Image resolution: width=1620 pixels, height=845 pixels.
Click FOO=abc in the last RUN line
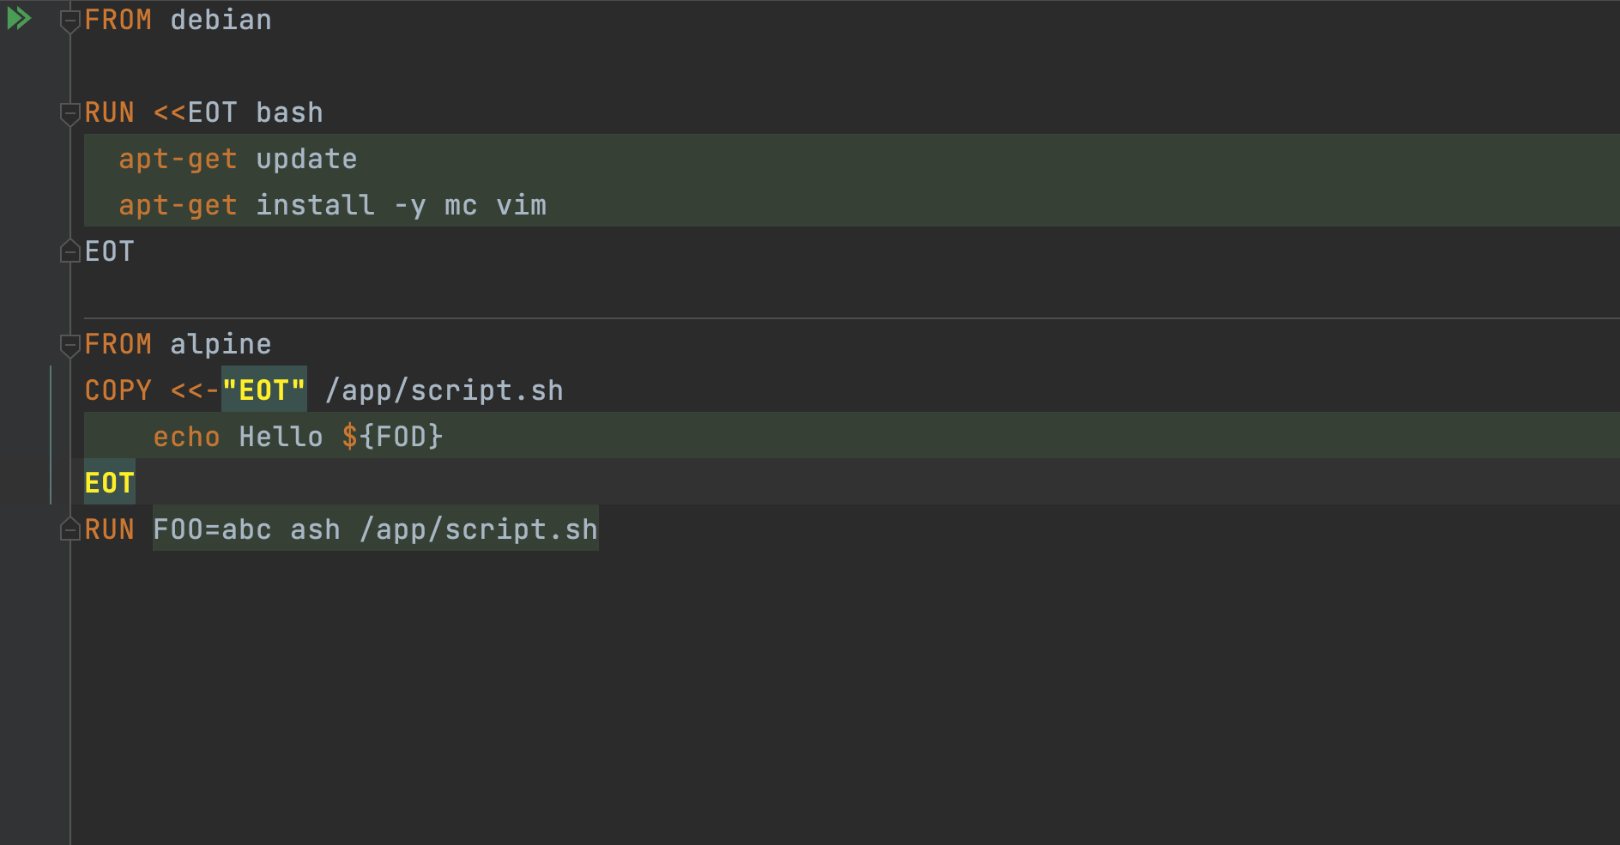(212, 529)
